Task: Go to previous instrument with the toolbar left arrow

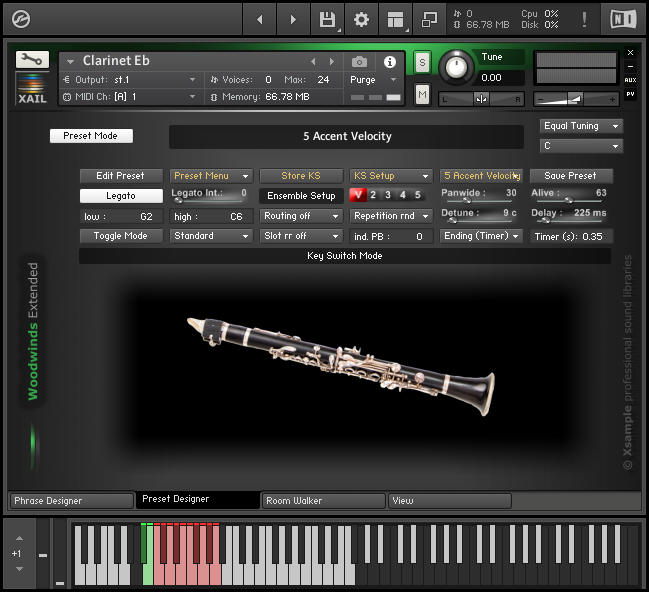Action: click(x=260, y=19)
